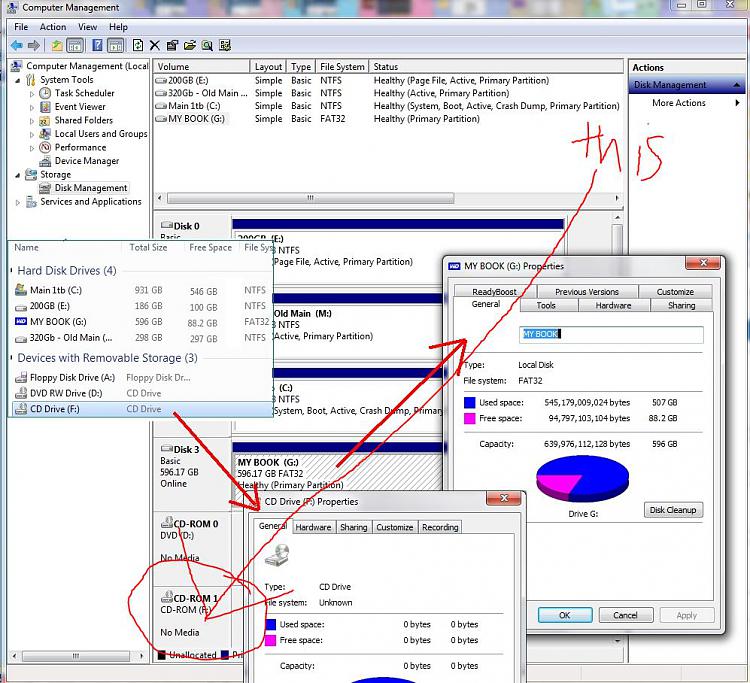Click the Volume column header
The image size is (750, 683).
point(202,66)
